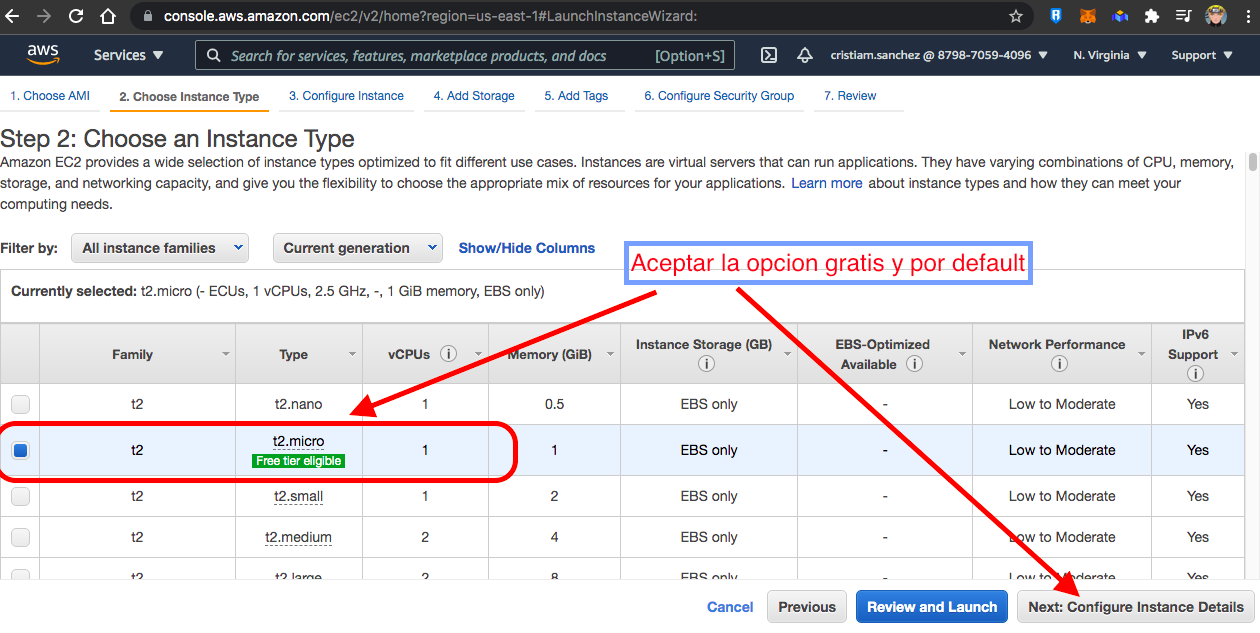The image size is (1260, 633).
Task: Bookmark page with the star icon
Action: pyautogui.click(x=1016, y=16)
